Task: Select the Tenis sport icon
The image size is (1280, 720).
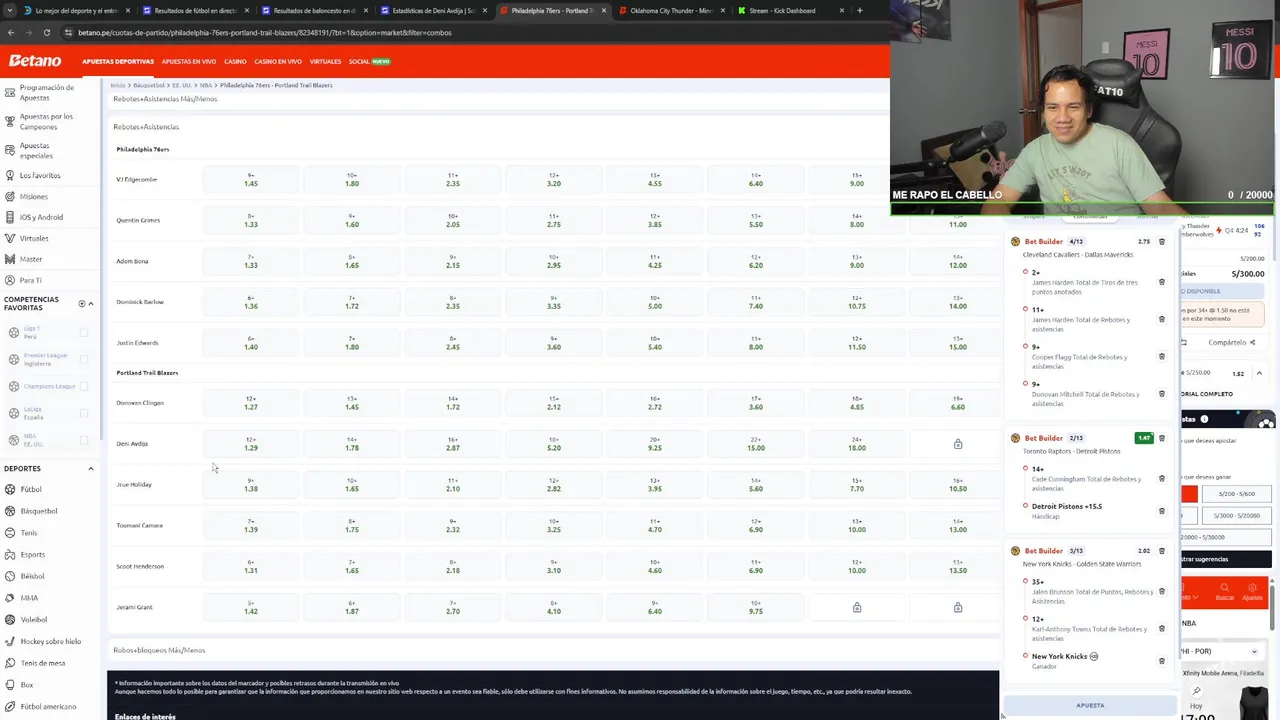Action: (10, 533)
